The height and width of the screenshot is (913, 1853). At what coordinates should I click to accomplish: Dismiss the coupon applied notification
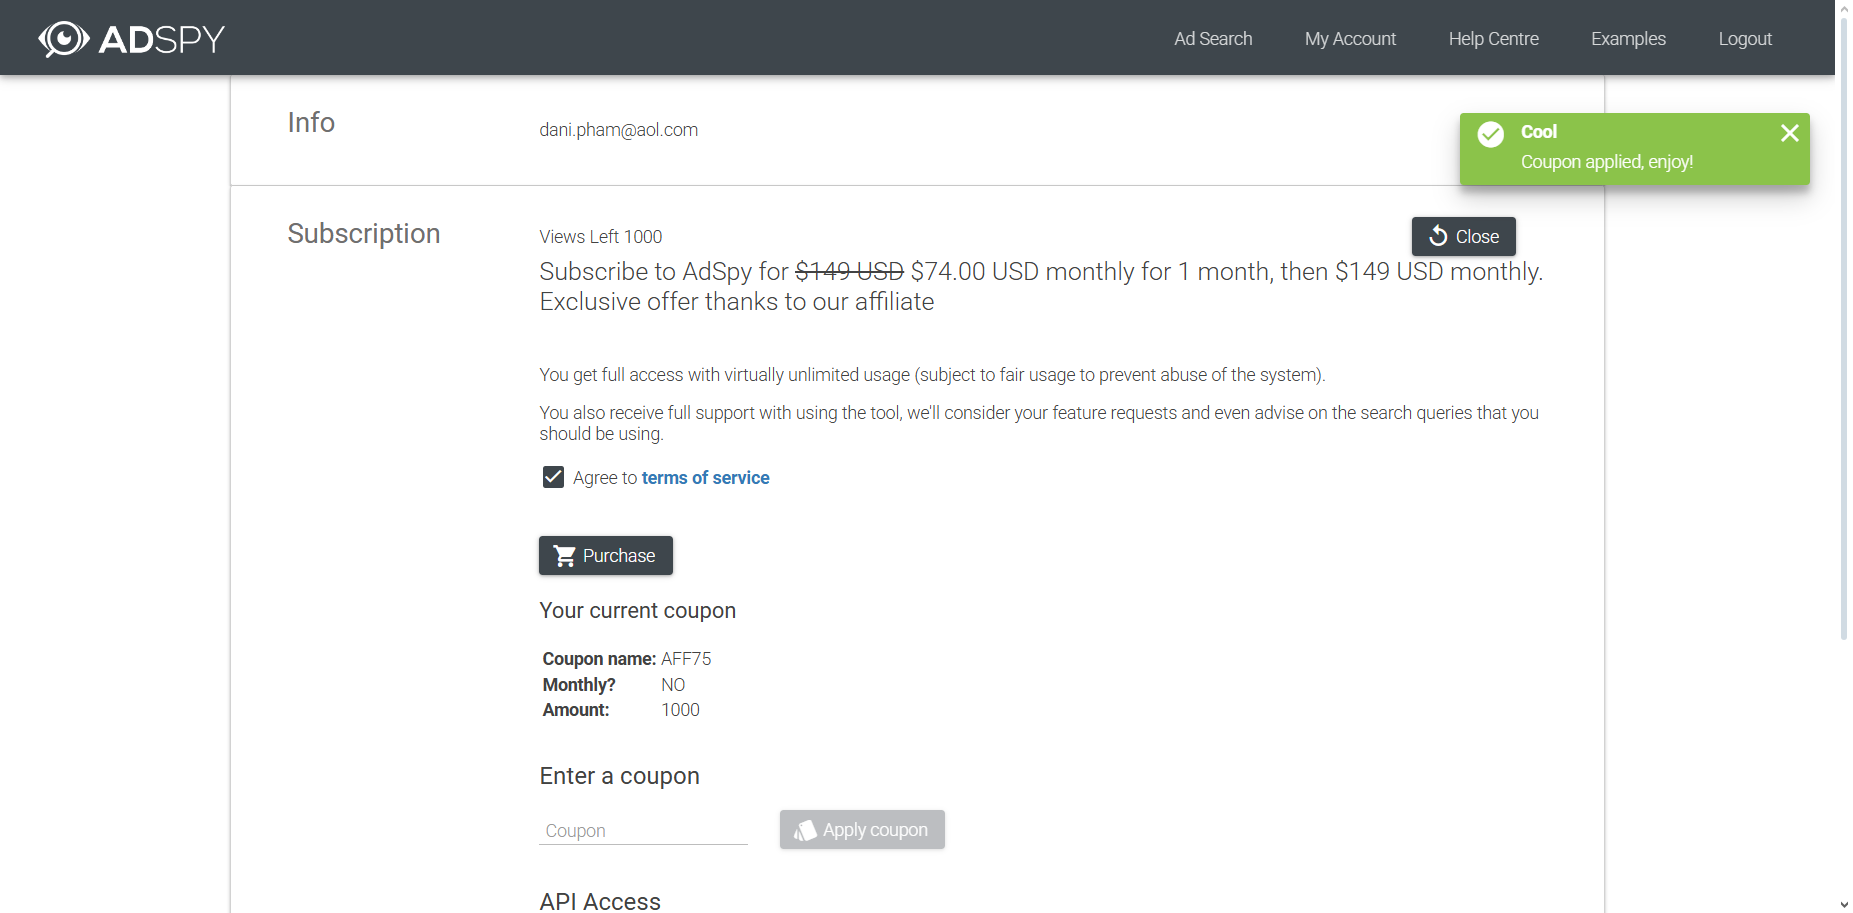tap(1789, 133)
